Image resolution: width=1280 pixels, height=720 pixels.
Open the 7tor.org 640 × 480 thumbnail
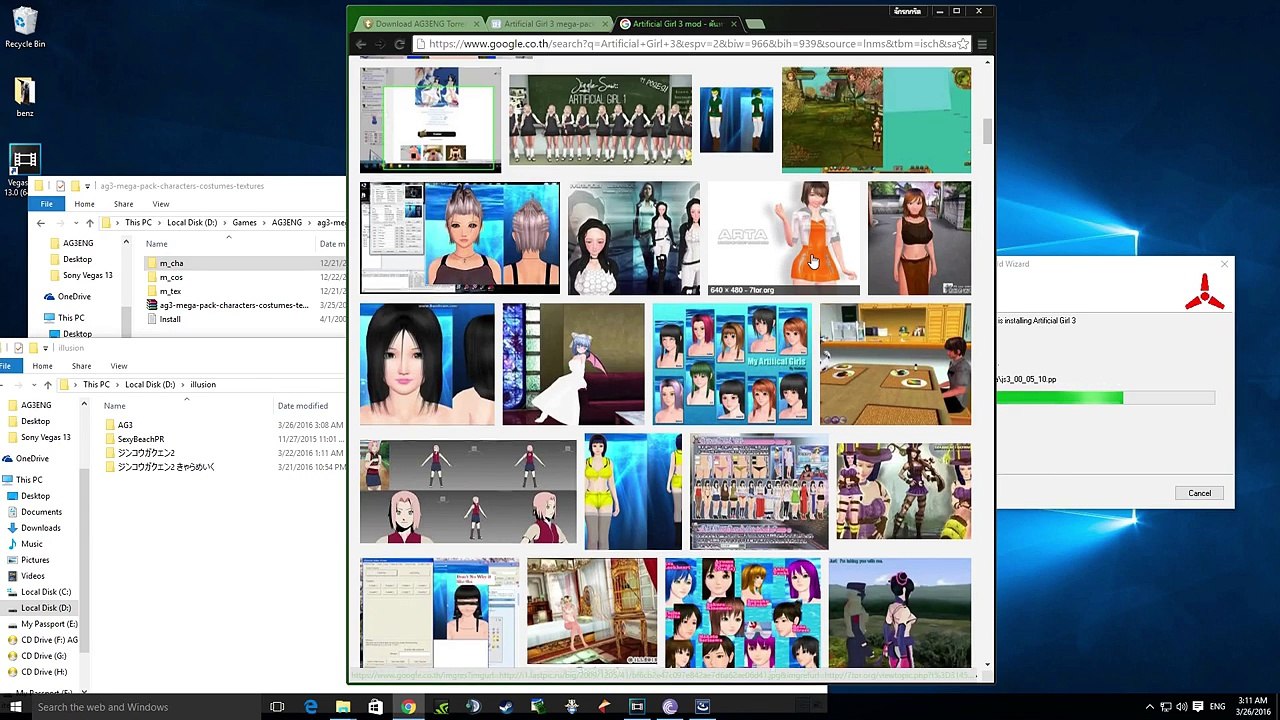tap(784, 239)
